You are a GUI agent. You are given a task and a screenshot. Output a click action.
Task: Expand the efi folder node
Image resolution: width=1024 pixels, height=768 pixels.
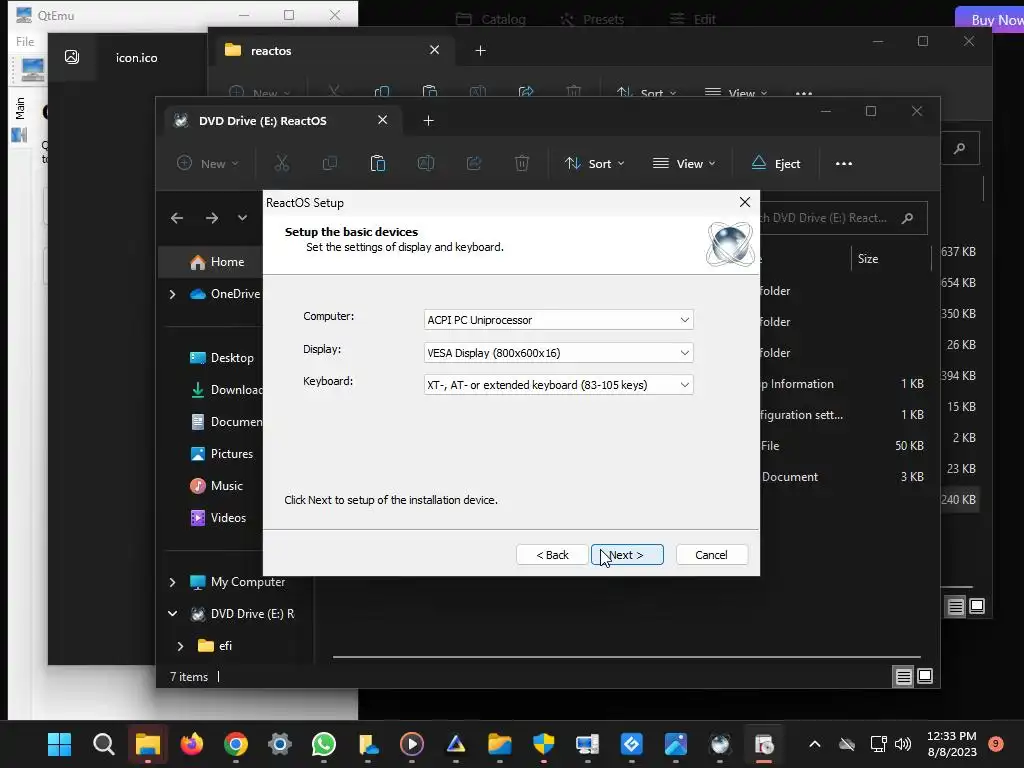pos(180,646)
